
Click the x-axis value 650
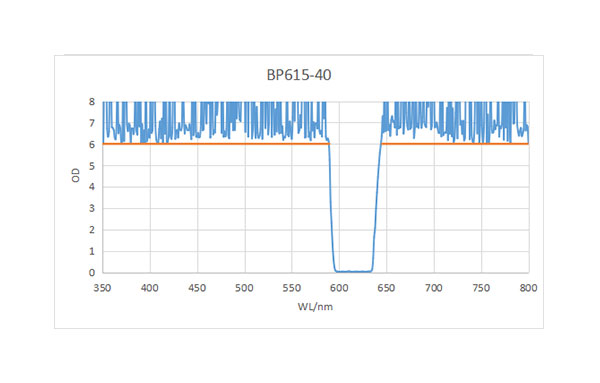(386, 288)
